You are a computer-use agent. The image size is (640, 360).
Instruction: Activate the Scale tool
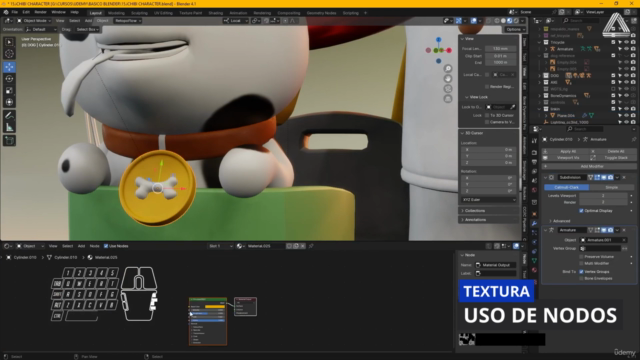click(x=9, y=91)
